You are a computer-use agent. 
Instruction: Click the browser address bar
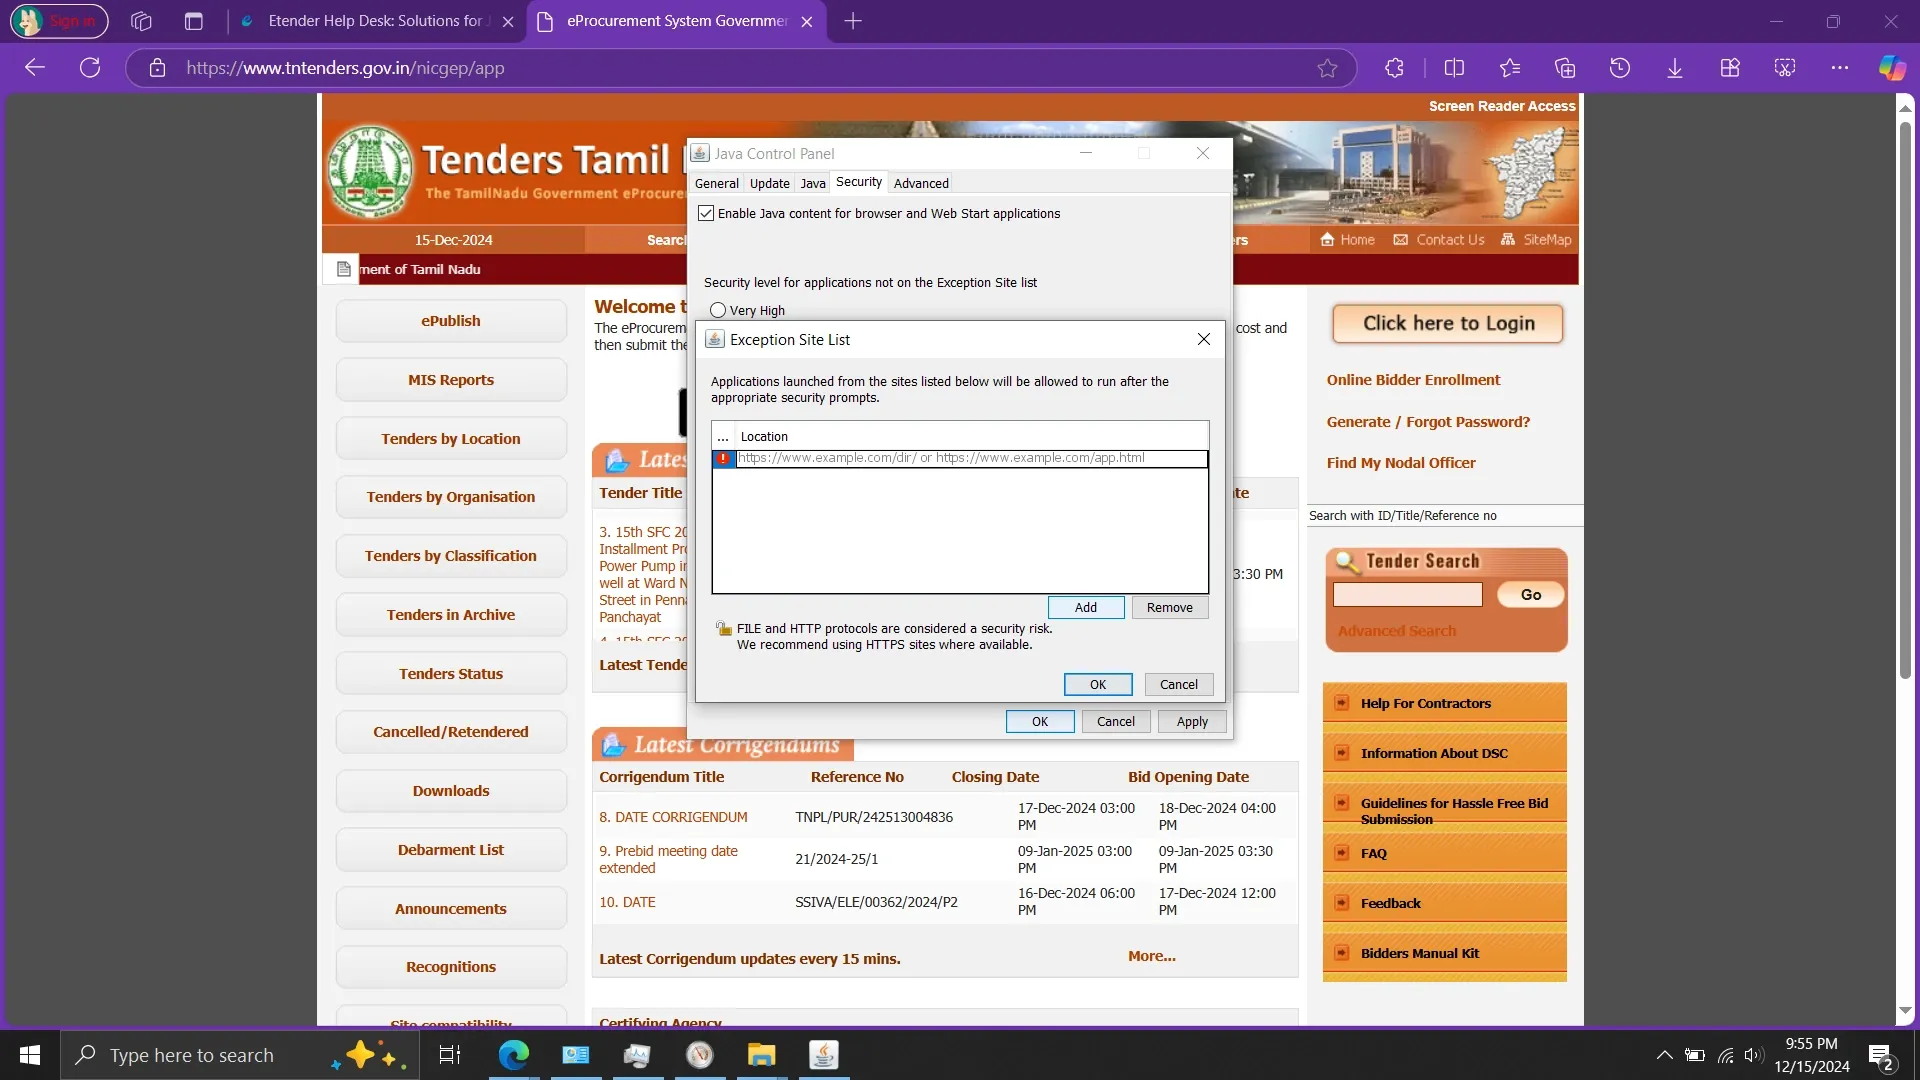740,68
